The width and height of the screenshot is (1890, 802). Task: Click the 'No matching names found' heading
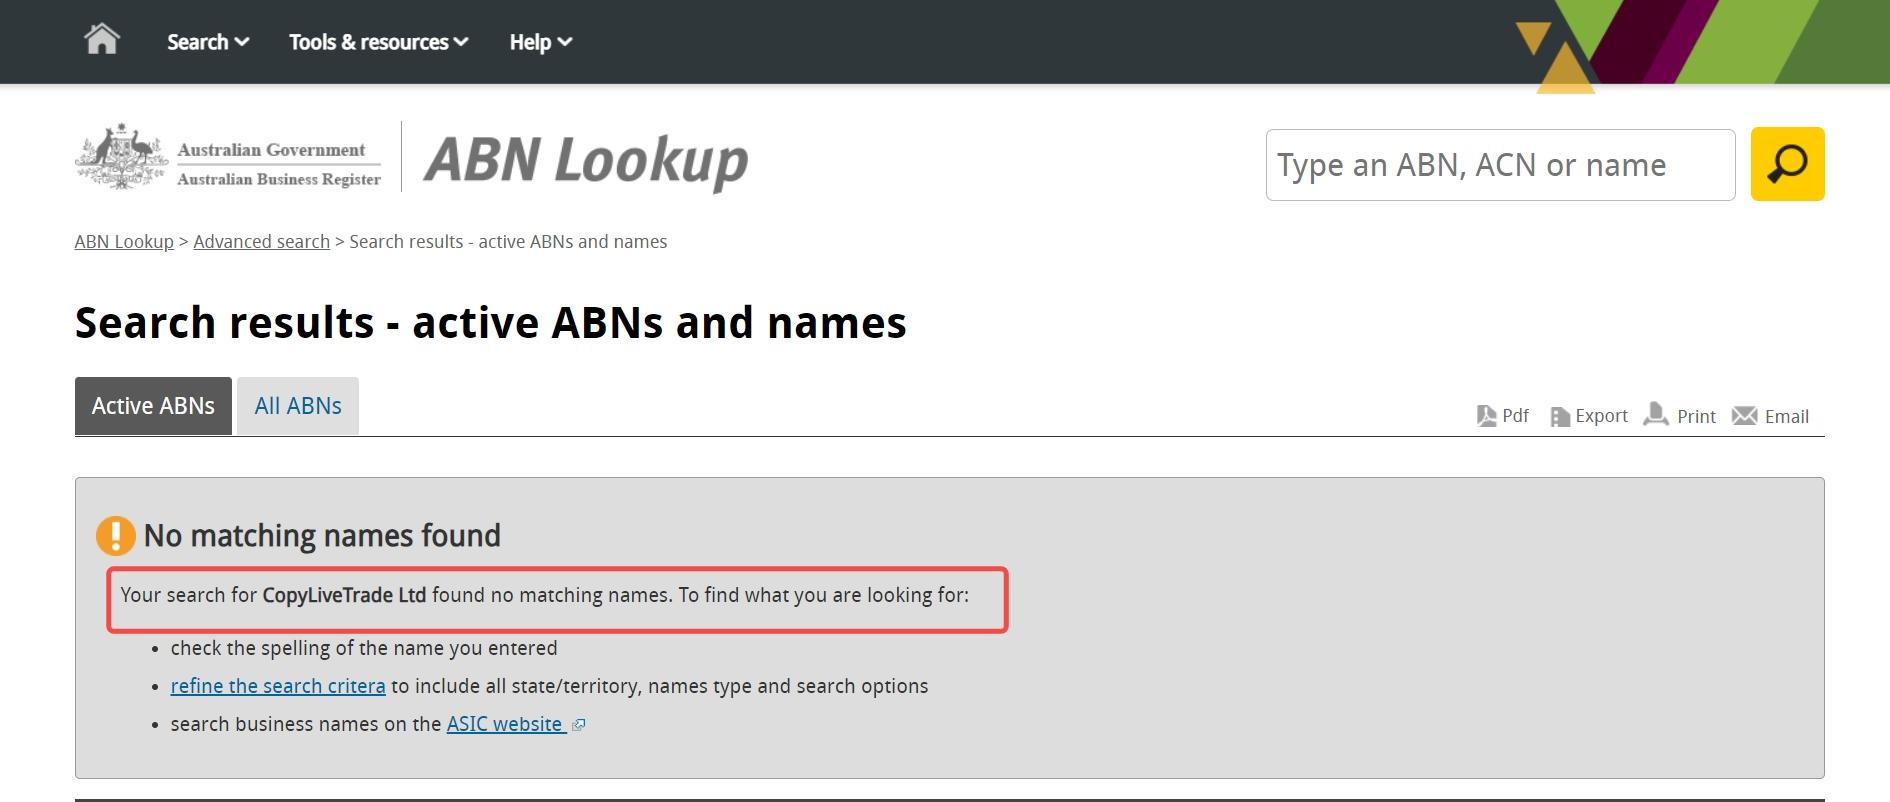[x=322, y=536]
